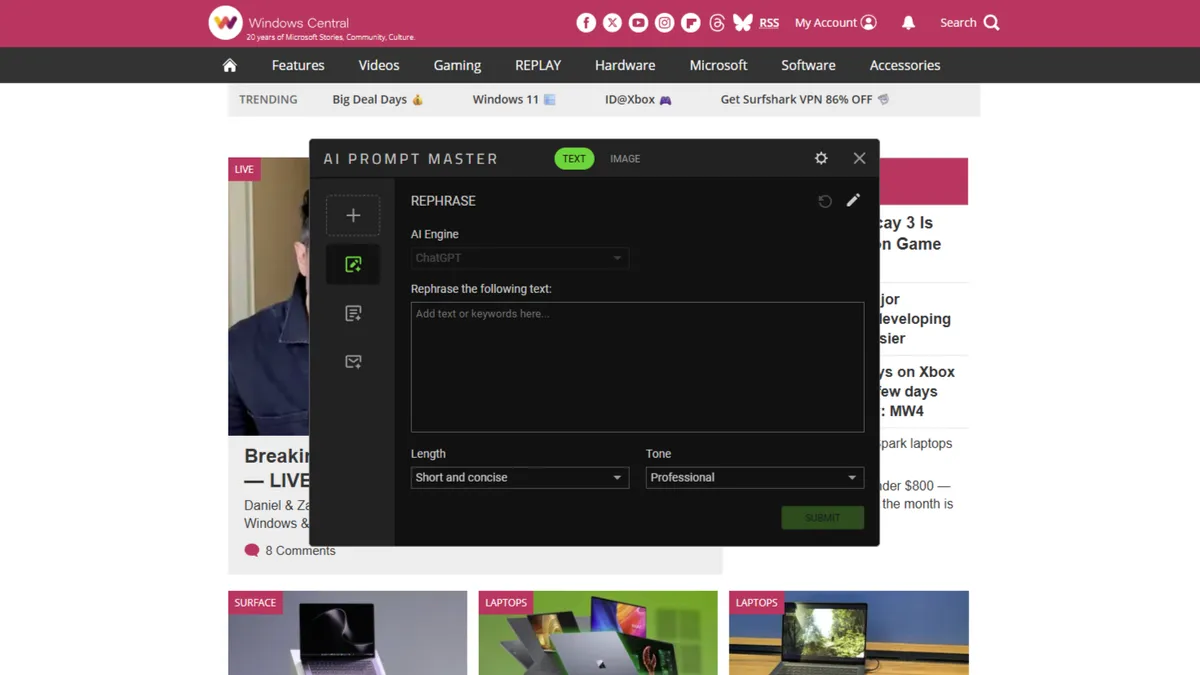Open My Account menu
Image resolution: width=1200 pixels, height=675 pixels.
pos(836,23)
